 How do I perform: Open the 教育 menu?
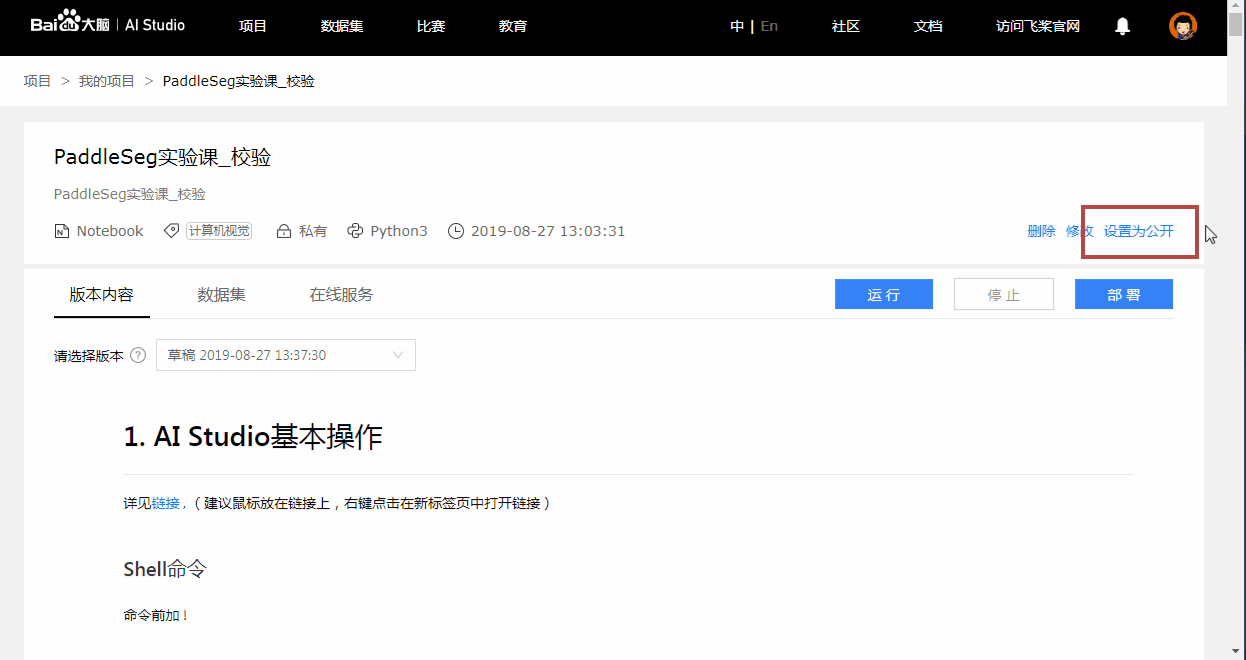coord(513,26)
